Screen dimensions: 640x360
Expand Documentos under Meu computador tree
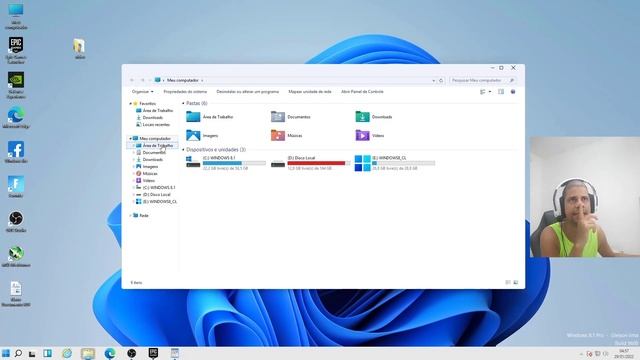[x=134, y=152]
